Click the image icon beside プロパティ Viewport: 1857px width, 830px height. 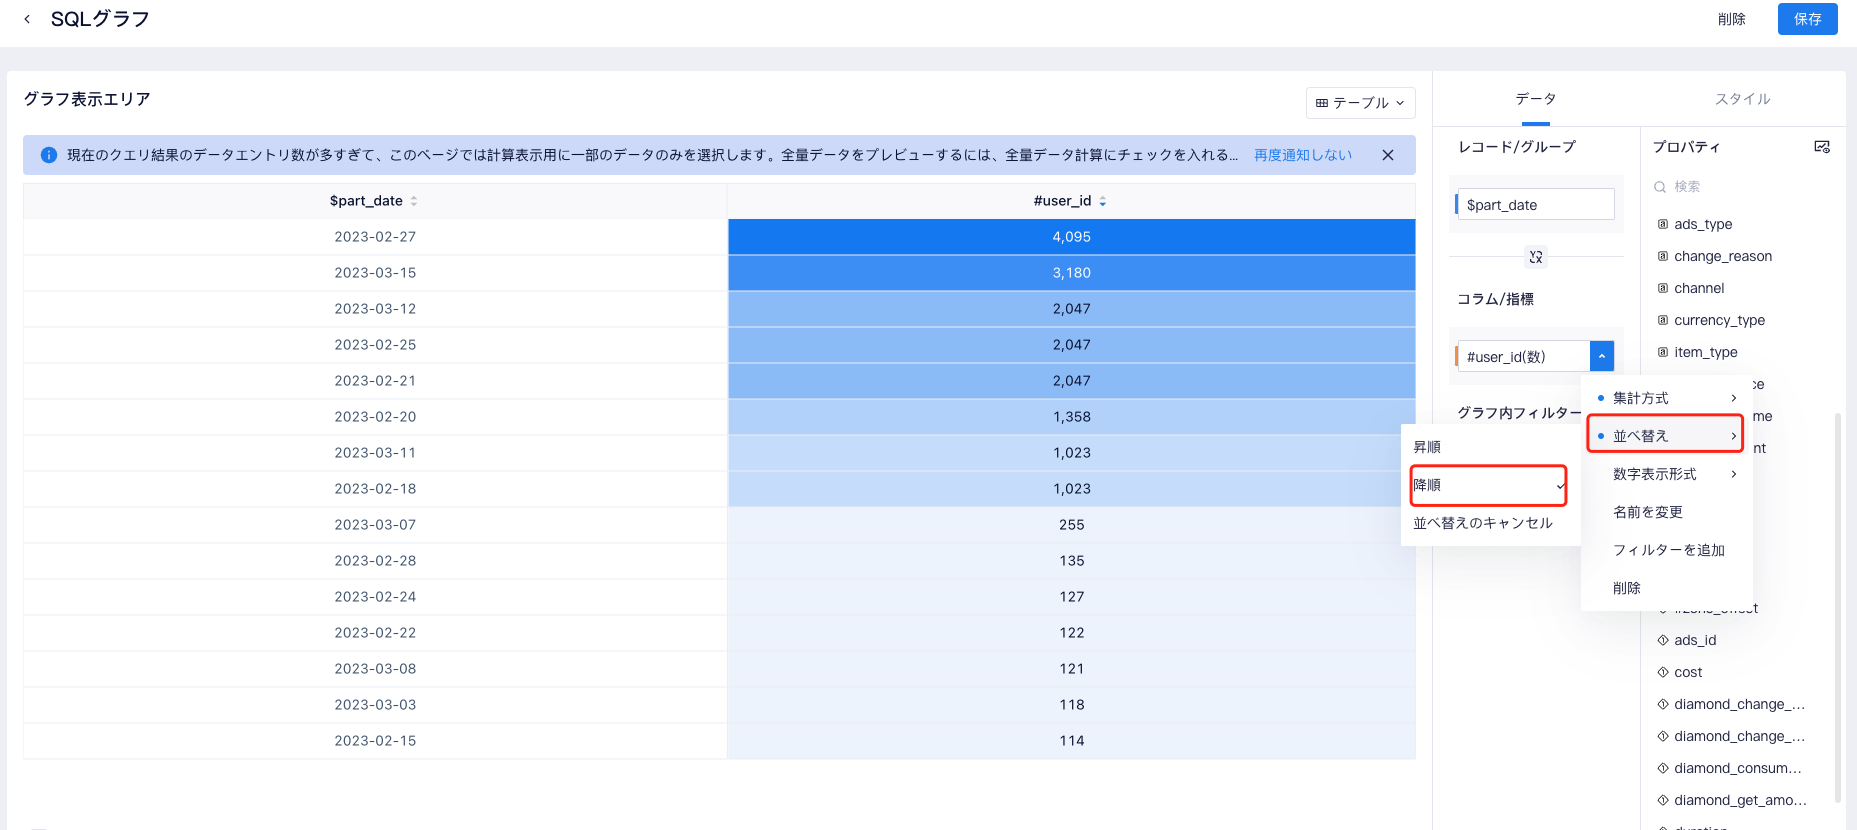coord(1822,147)
